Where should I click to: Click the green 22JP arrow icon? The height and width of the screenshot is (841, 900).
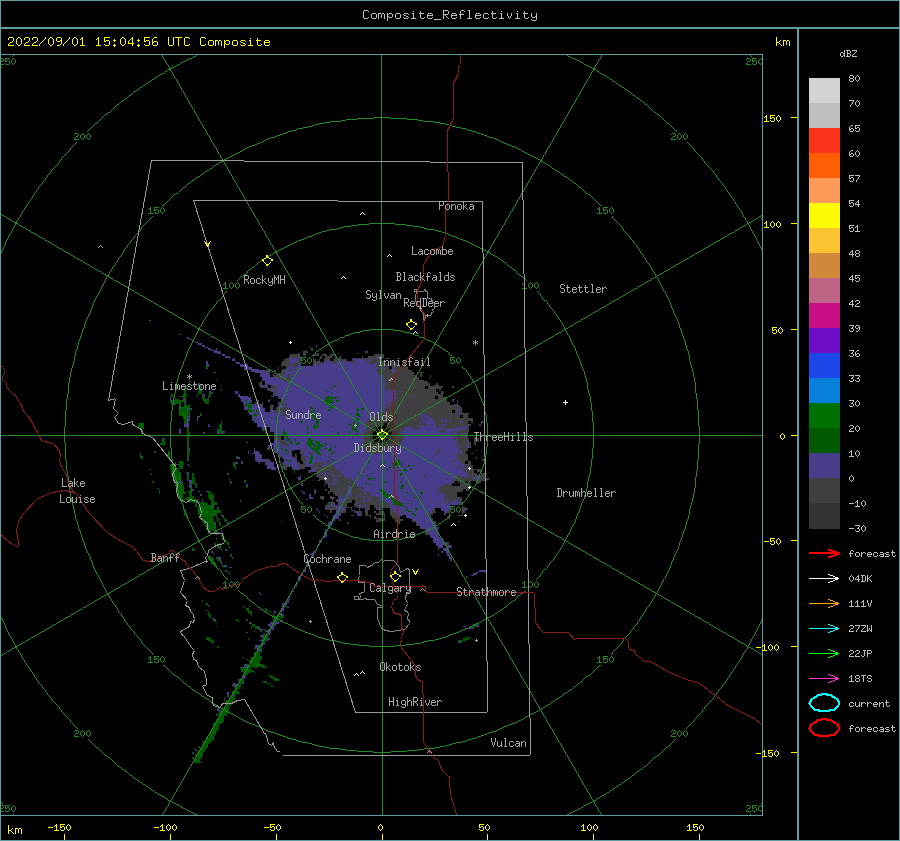pos(824,653)
